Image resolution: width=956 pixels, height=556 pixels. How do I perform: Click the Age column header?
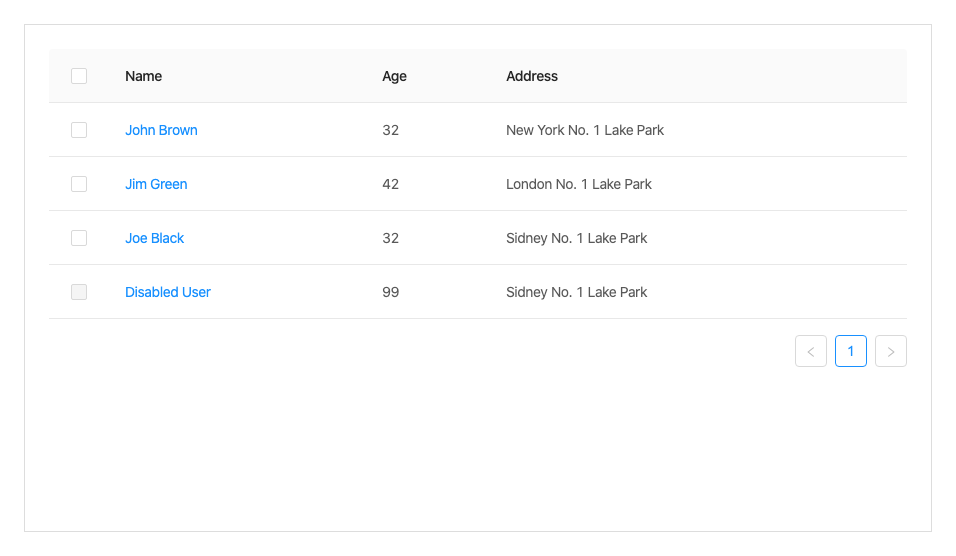394,76
